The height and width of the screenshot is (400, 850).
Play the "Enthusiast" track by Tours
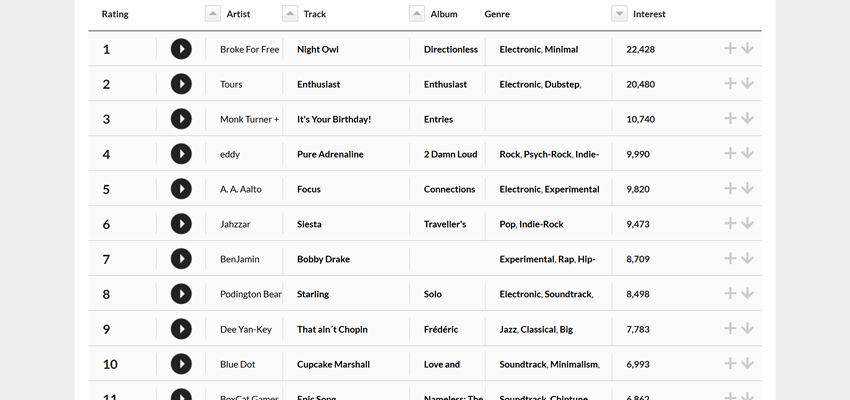(181, 84)
